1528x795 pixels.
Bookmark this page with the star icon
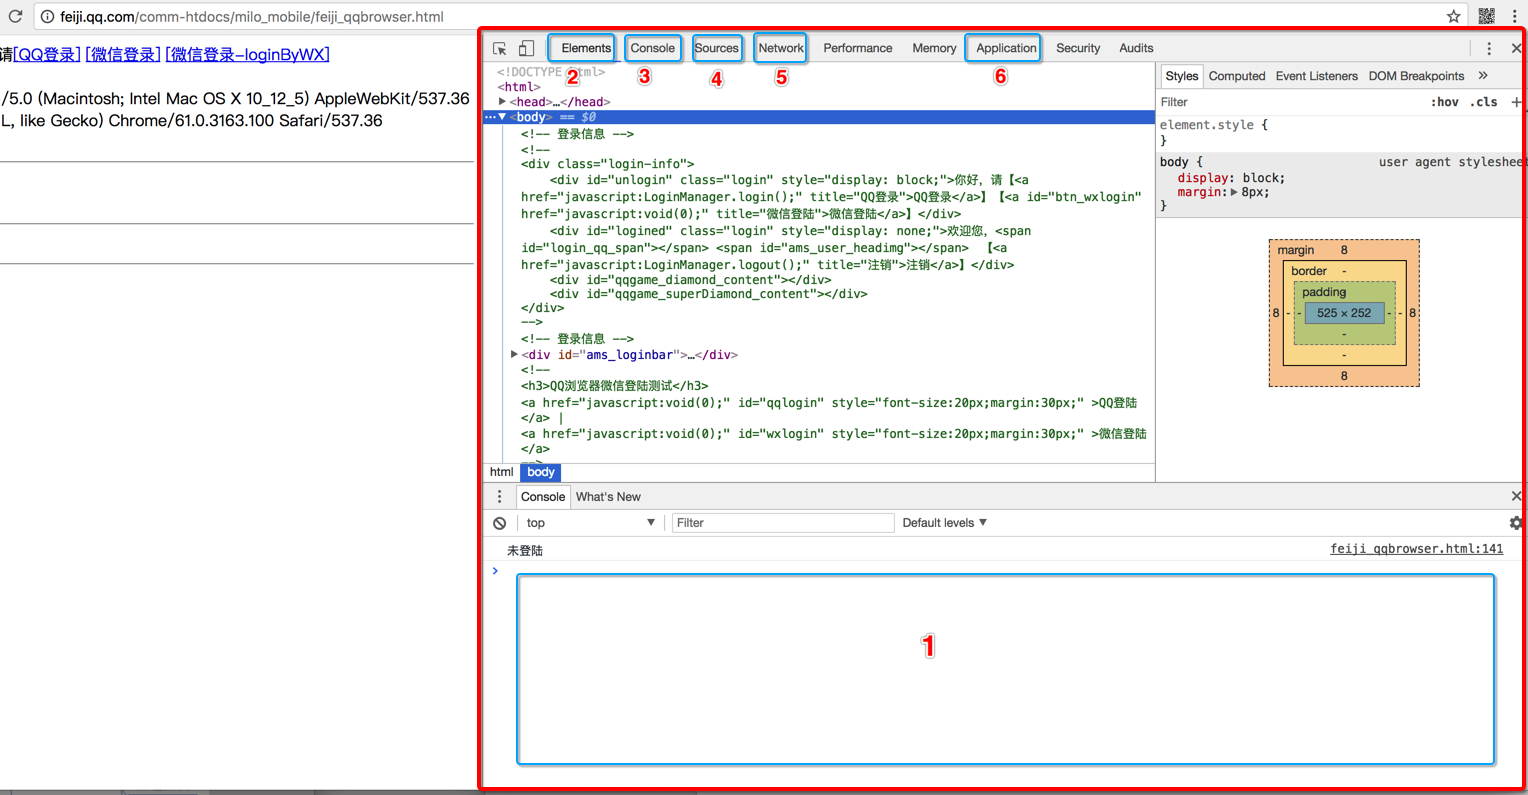pos(1453,16)
